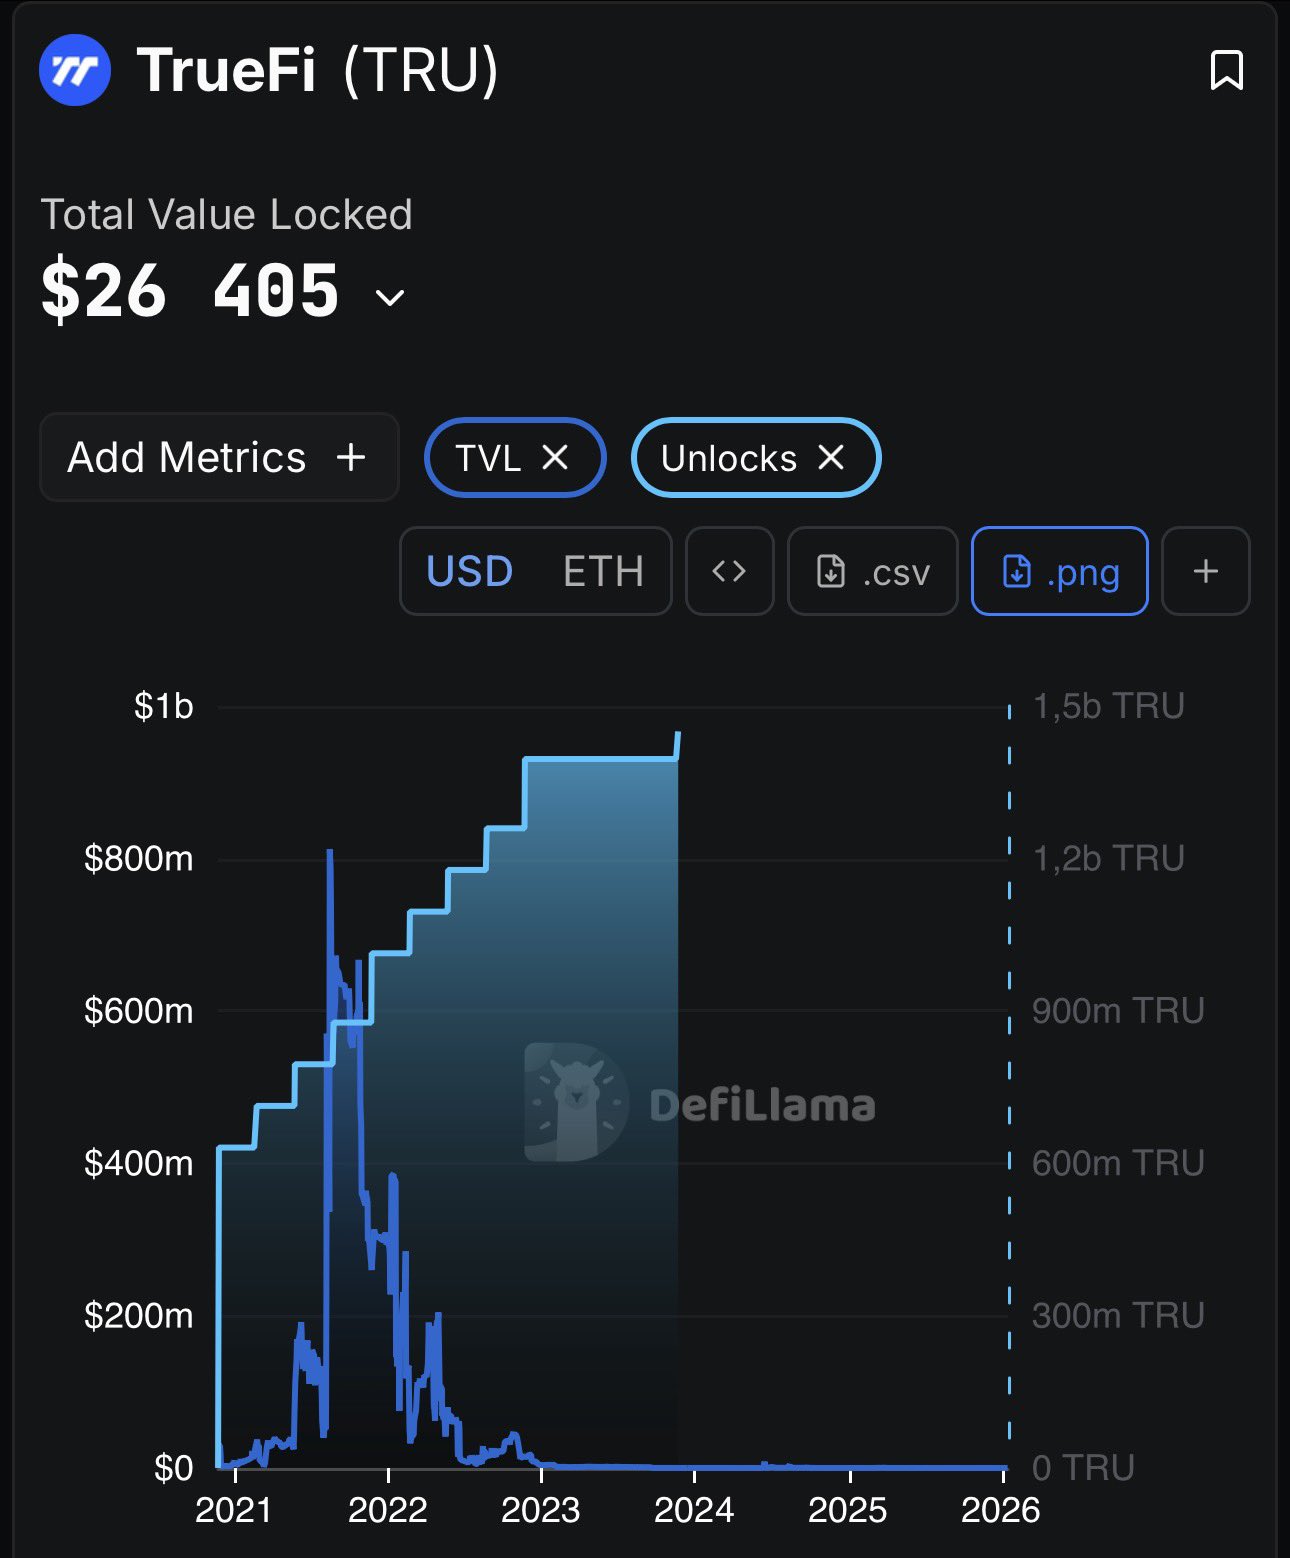Viewport: 1290px width, 1558px height.
Task: Remove TVL metric with its X icon
Action: pos(555,458)
